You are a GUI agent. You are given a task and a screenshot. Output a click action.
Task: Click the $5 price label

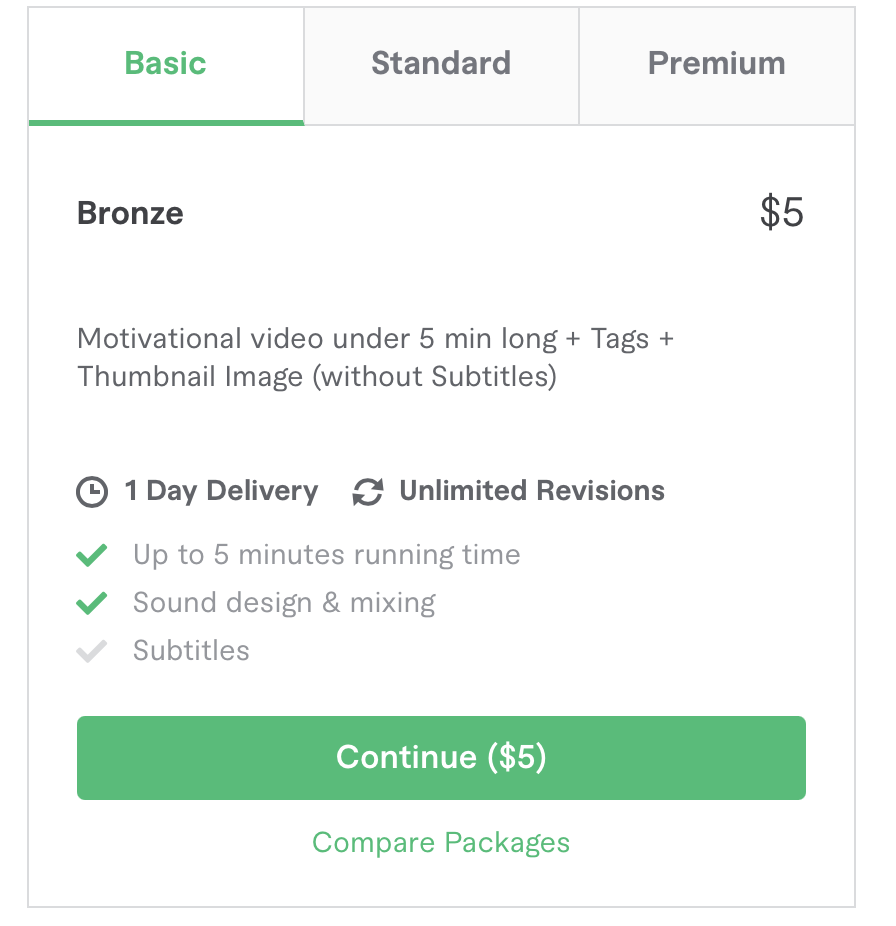tap(781, 212)
